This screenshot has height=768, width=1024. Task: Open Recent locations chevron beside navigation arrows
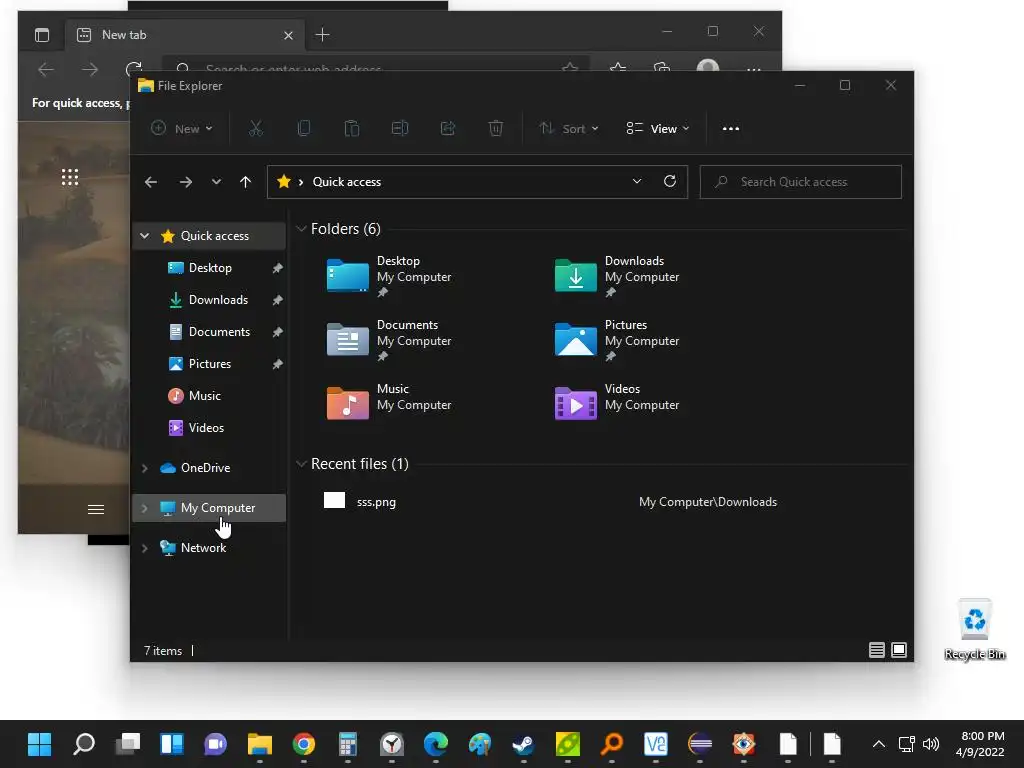click(216, 182)
